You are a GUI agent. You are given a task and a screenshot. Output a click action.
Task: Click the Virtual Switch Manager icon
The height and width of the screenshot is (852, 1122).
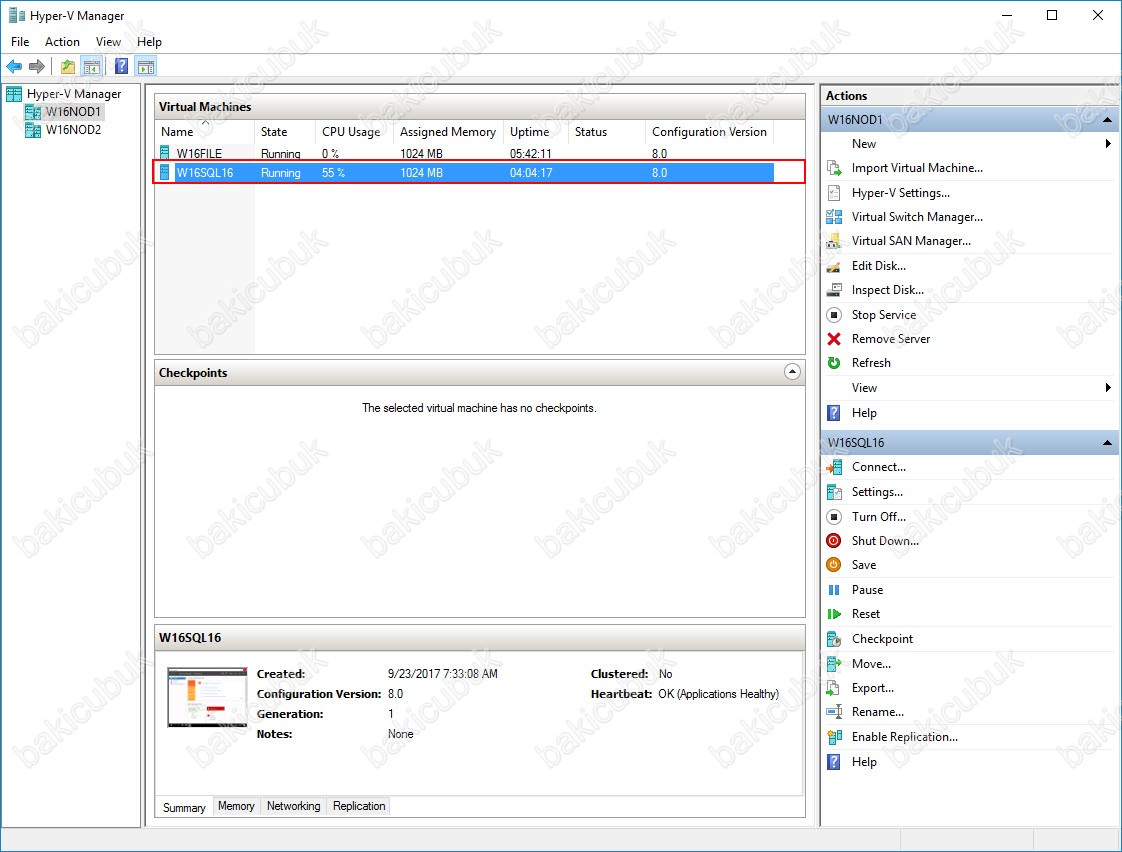834,217
